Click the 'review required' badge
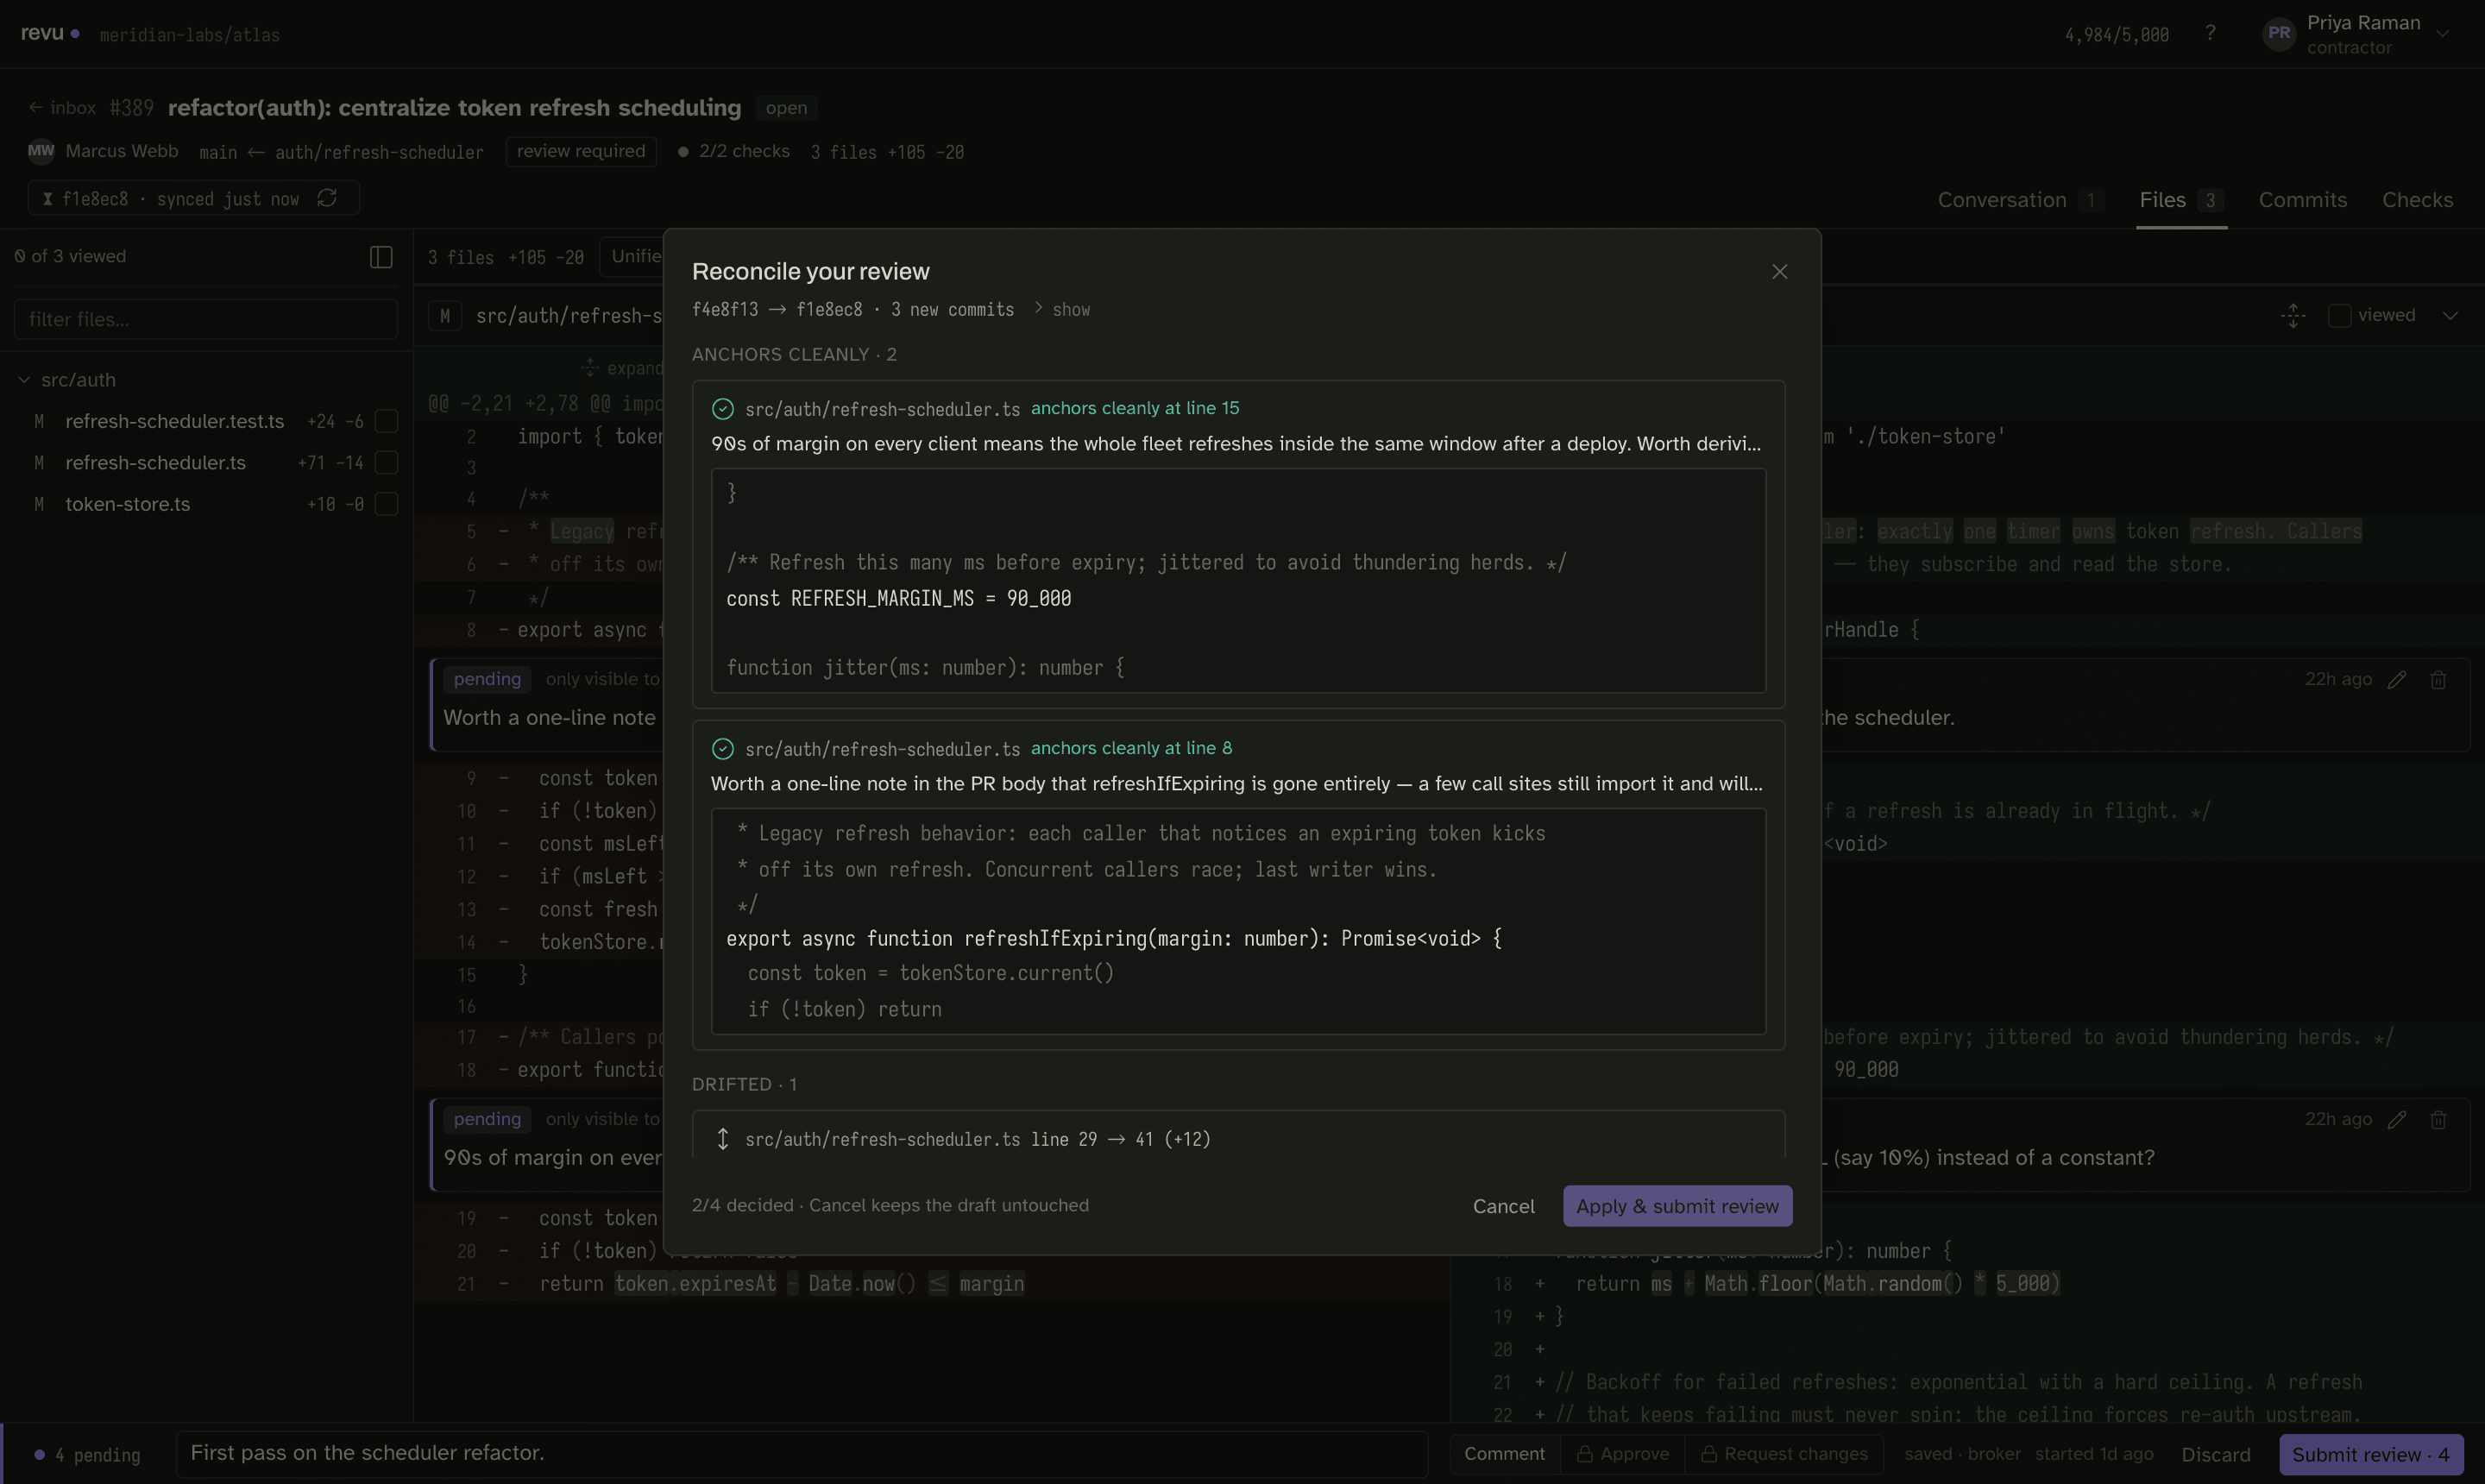Image resolution: width=2485 pixels, height=1484 pixels. [x=581, y=151]
